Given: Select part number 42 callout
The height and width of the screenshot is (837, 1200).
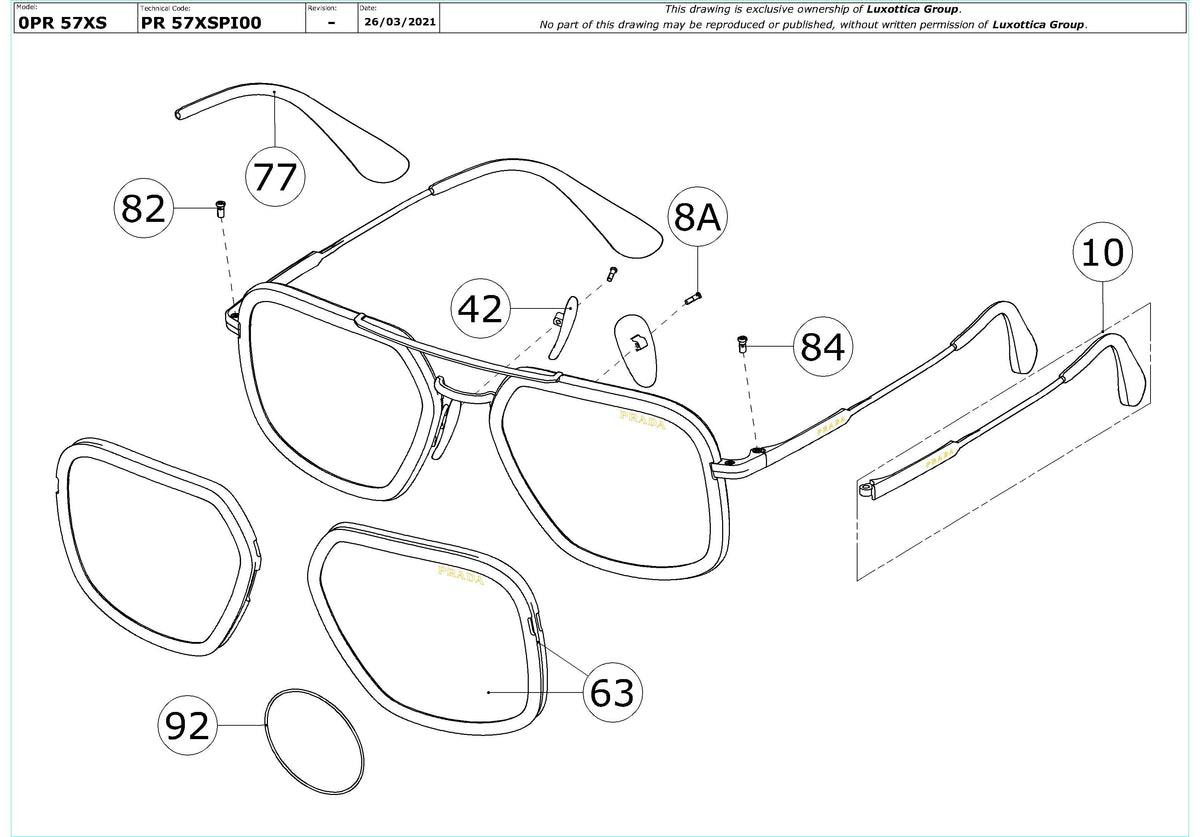Looking at the screenshot, I should (x=480, y=310).
